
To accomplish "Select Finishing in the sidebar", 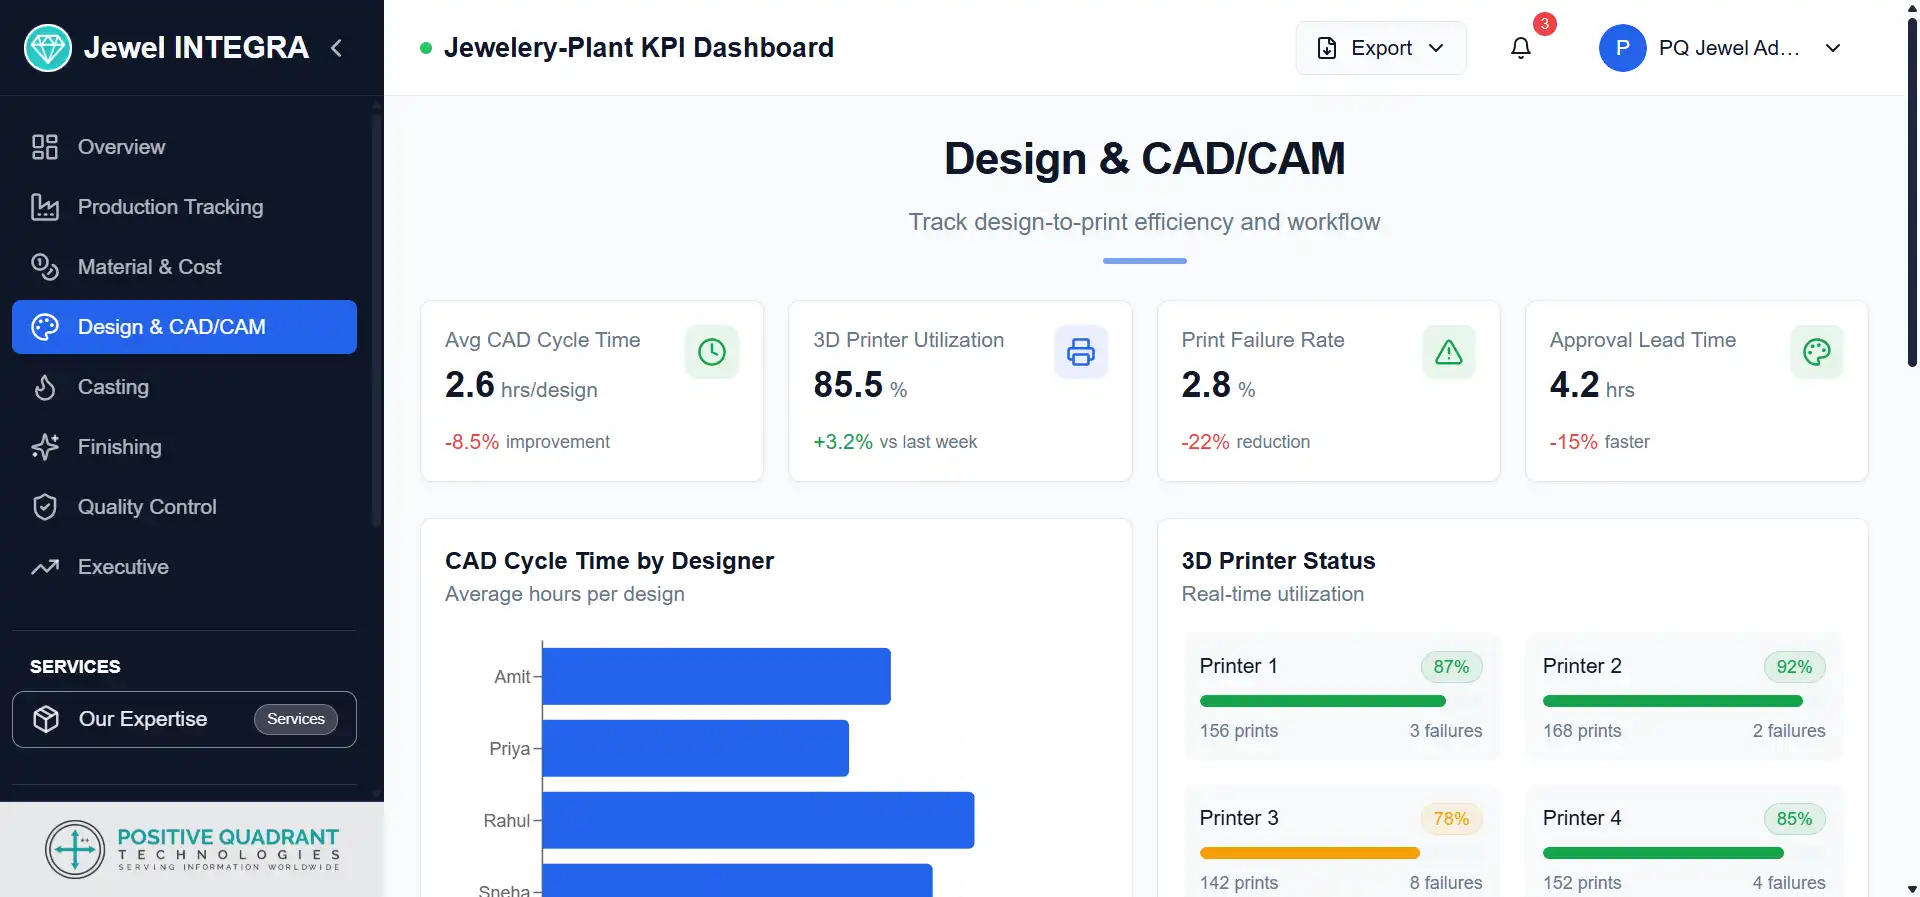I will [184, 447].
